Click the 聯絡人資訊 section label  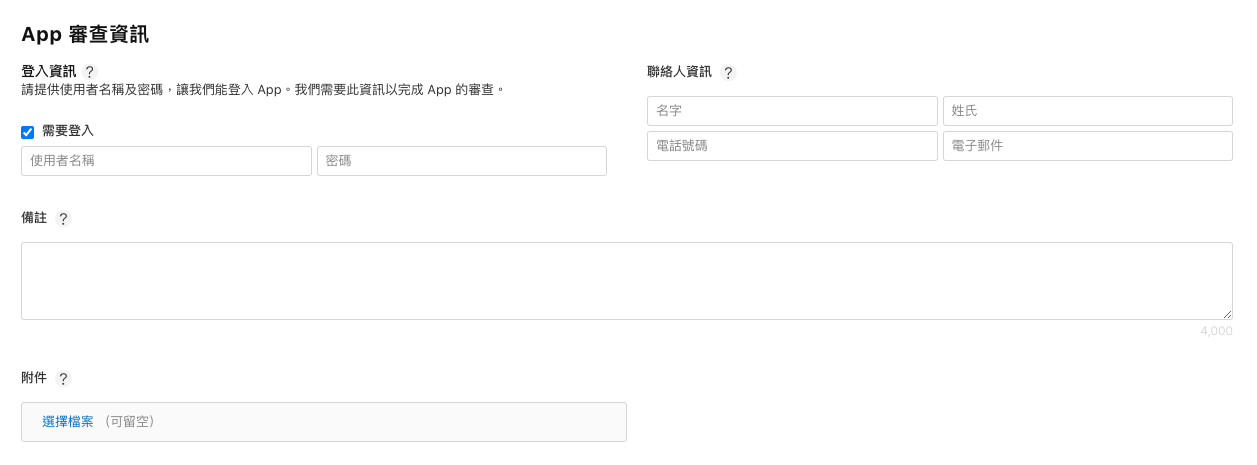point(680,72)
